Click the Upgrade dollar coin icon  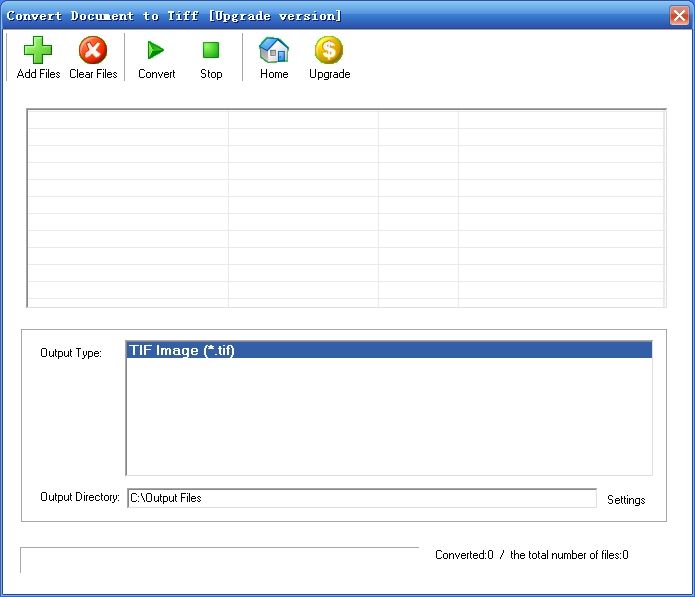tap(329, 50)
